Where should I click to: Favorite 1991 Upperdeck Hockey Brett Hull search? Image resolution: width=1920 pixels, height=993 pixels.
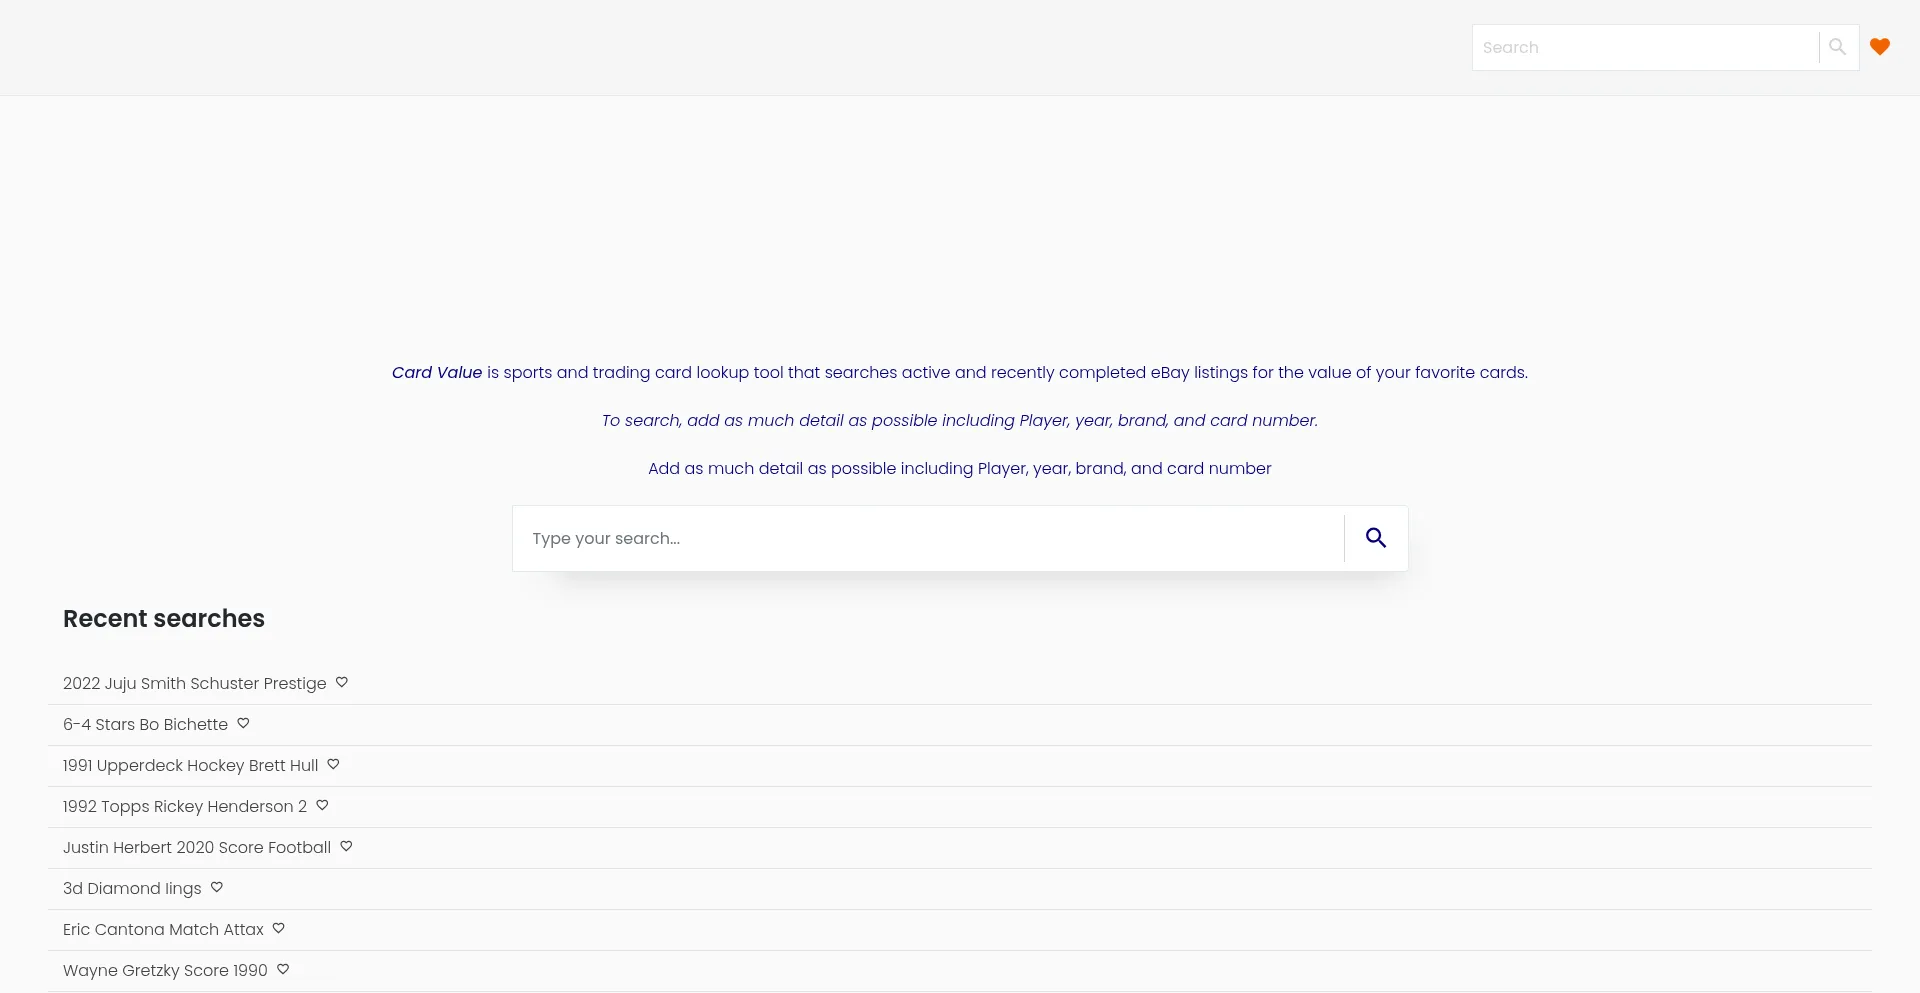pyautogui.click(x=334, y=764)
